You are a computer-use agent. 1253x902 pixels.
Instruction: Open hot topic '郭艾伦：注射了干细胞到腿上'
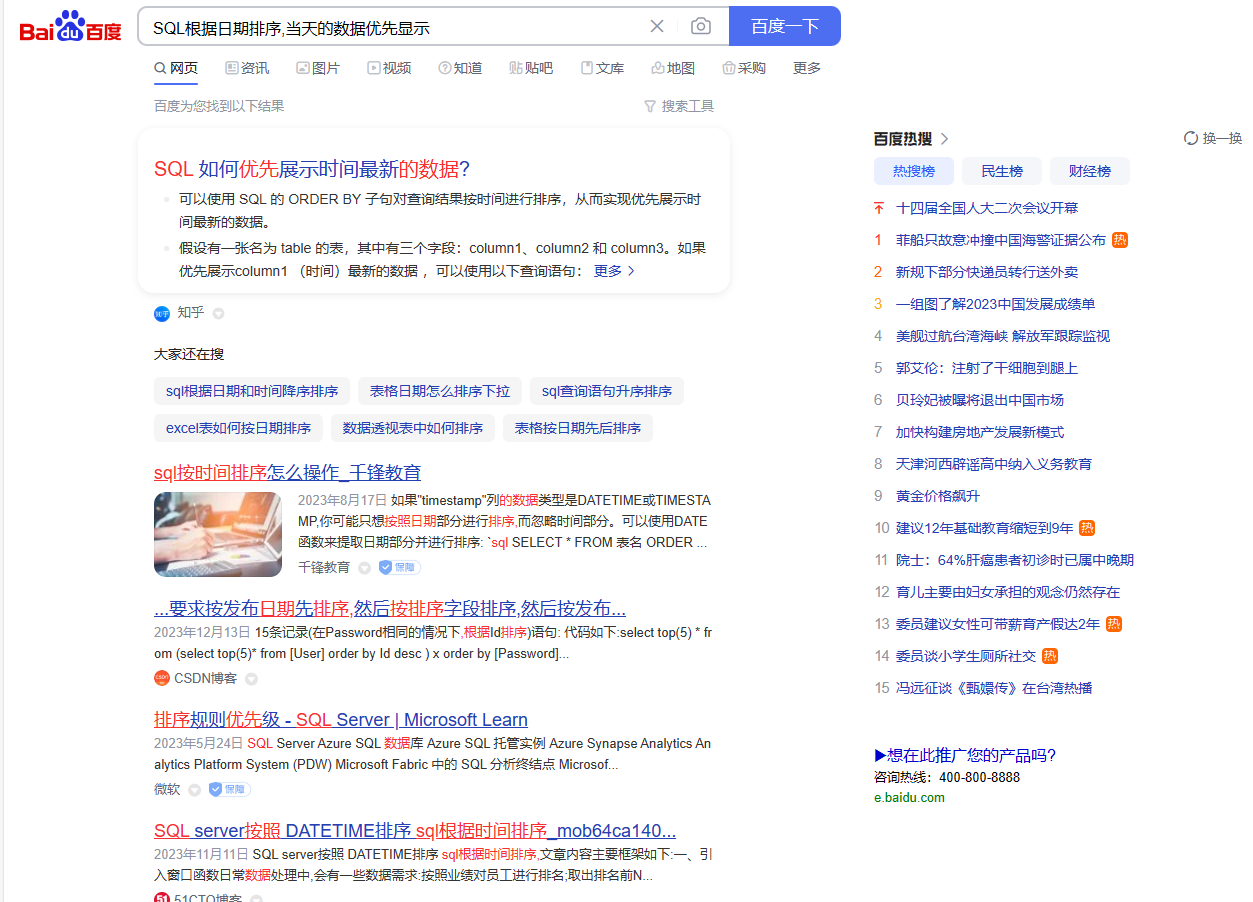point(987,368)
